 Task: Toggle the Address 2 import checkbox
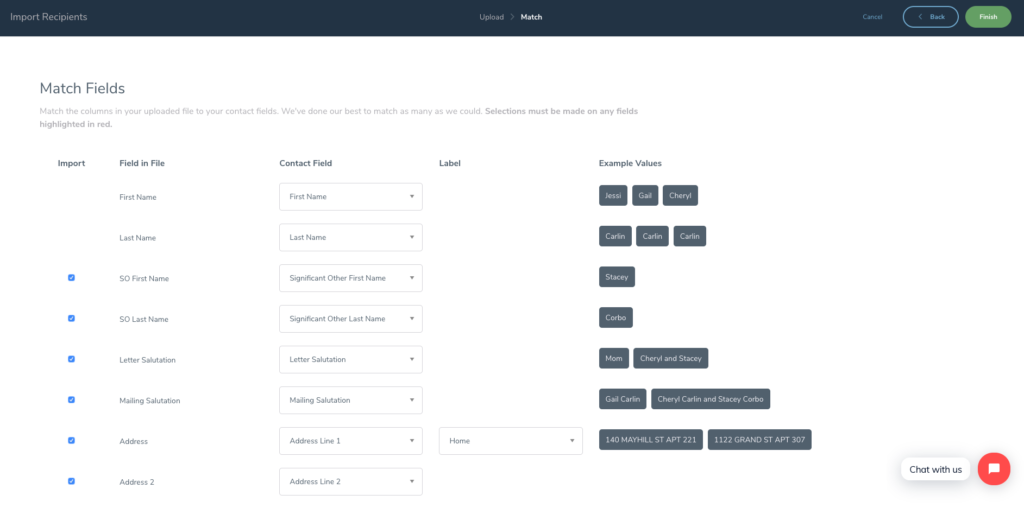tap(71, 481)
